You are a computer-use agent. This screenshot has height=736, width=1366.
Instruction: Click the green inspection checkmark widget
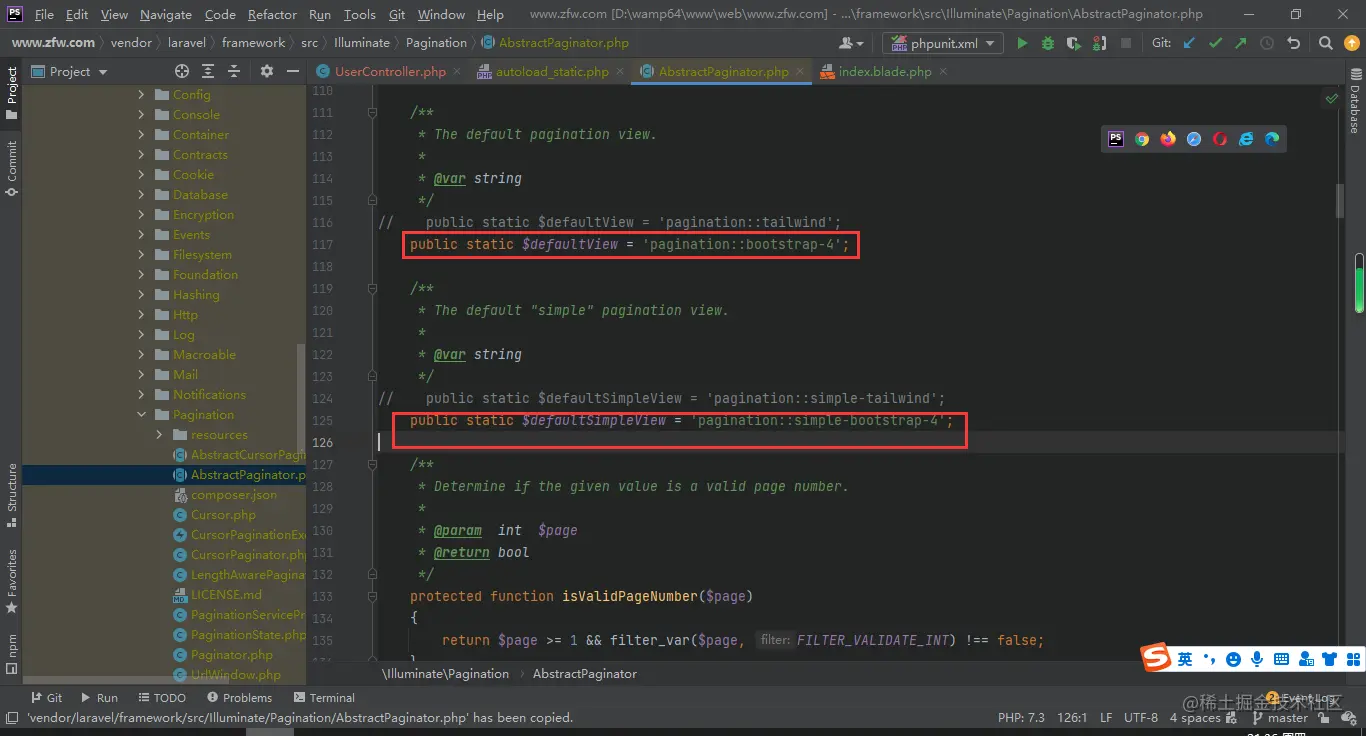point(1332,98)
